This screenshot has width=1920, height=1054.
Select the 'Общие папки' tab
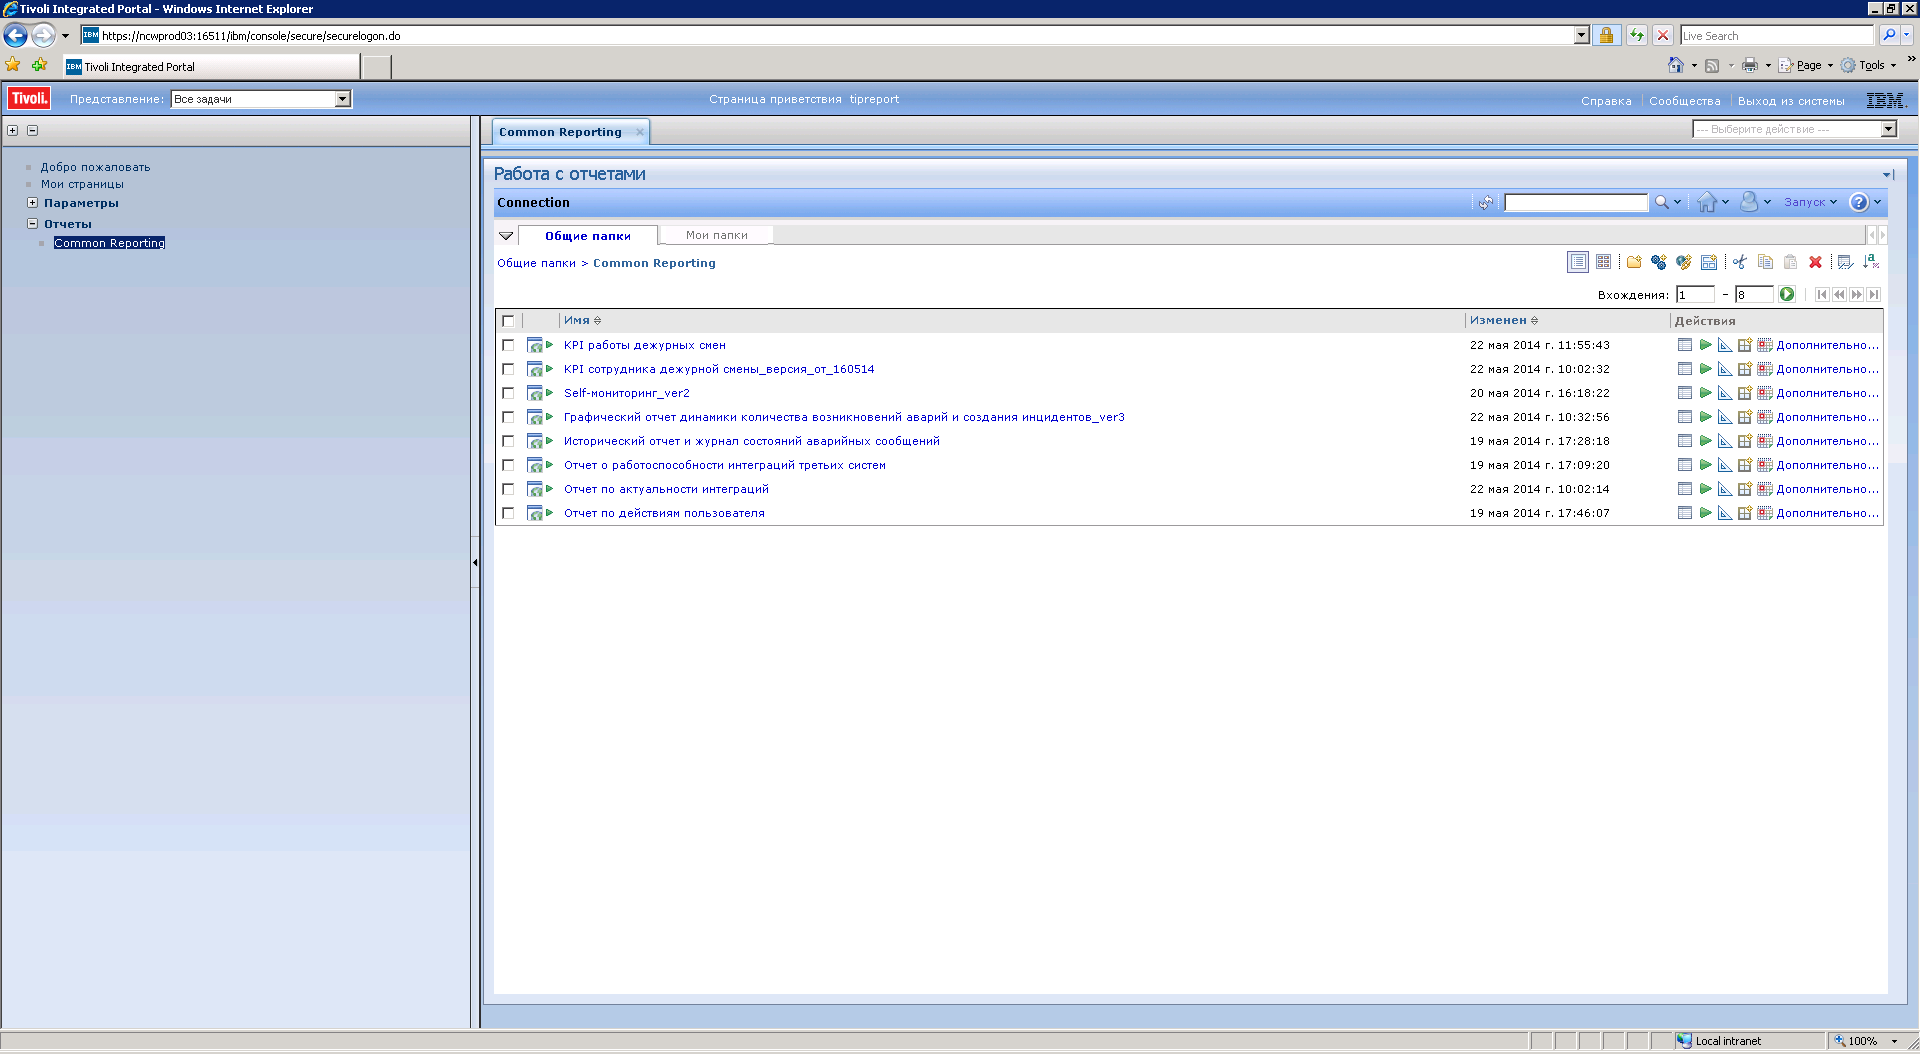pyautogui.click(x=588, y=236)
